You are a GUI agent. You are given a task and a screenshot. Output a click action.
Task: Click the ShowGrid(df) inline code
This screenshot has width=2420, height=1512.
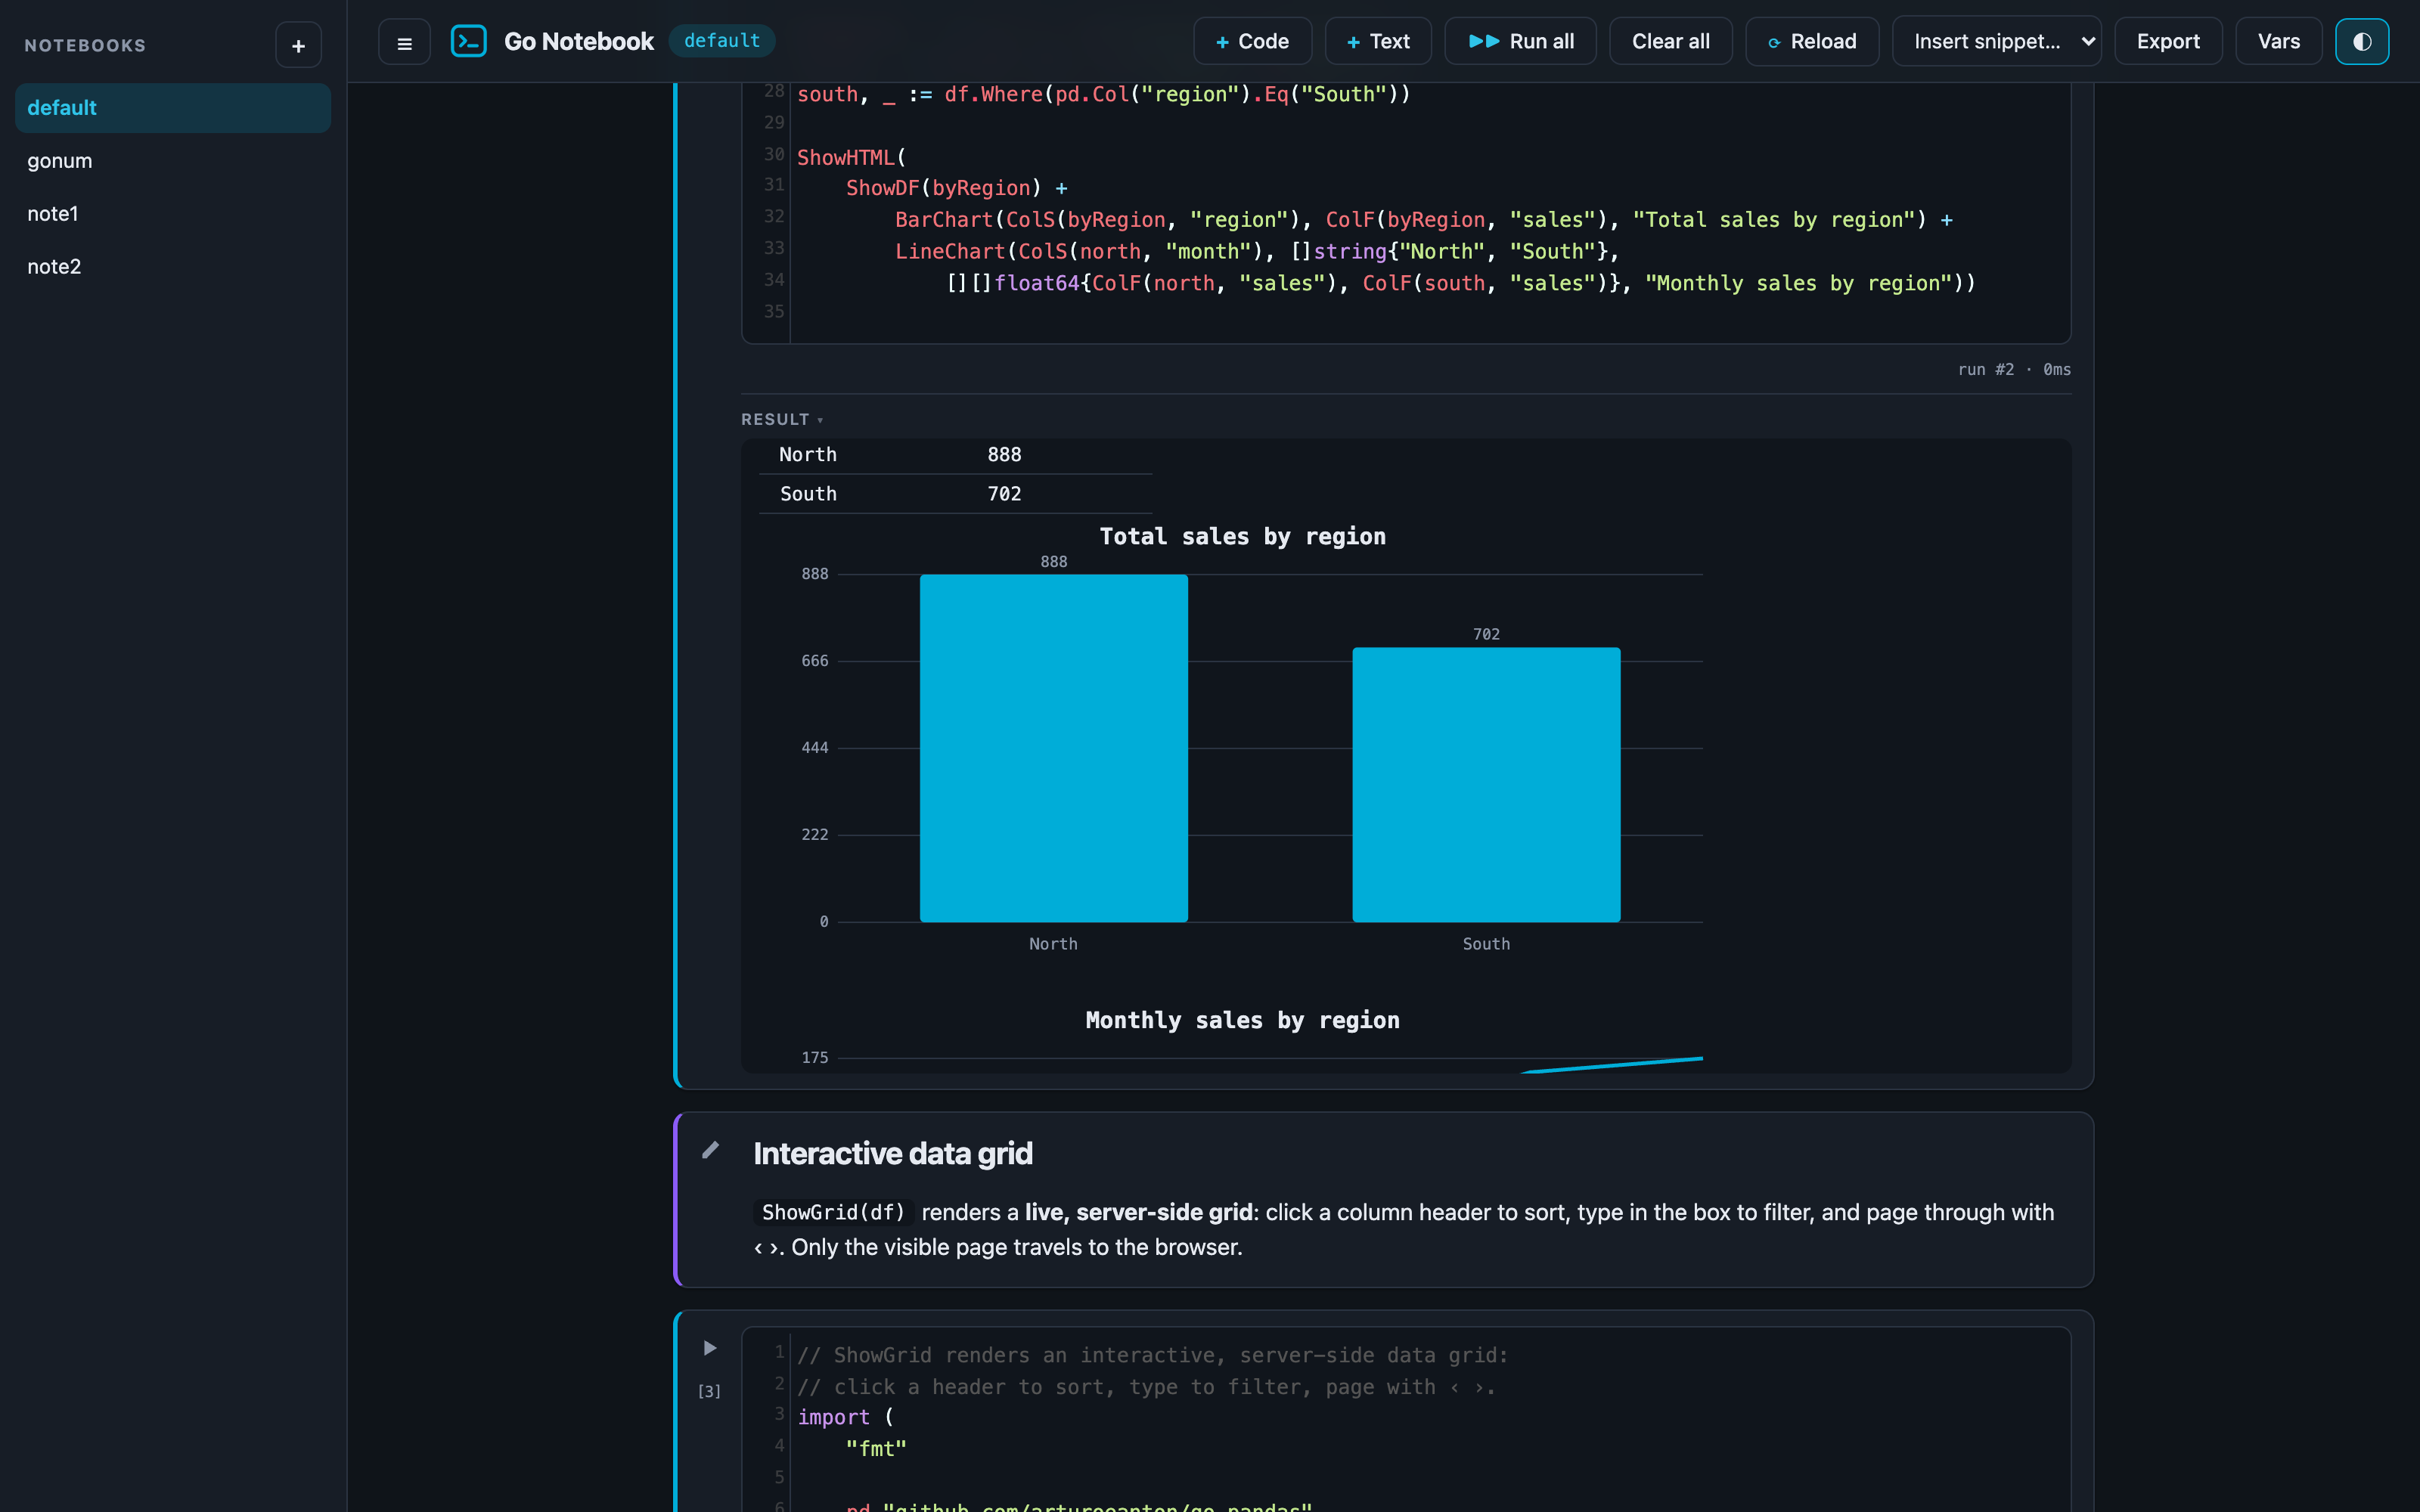point(833,1212)
